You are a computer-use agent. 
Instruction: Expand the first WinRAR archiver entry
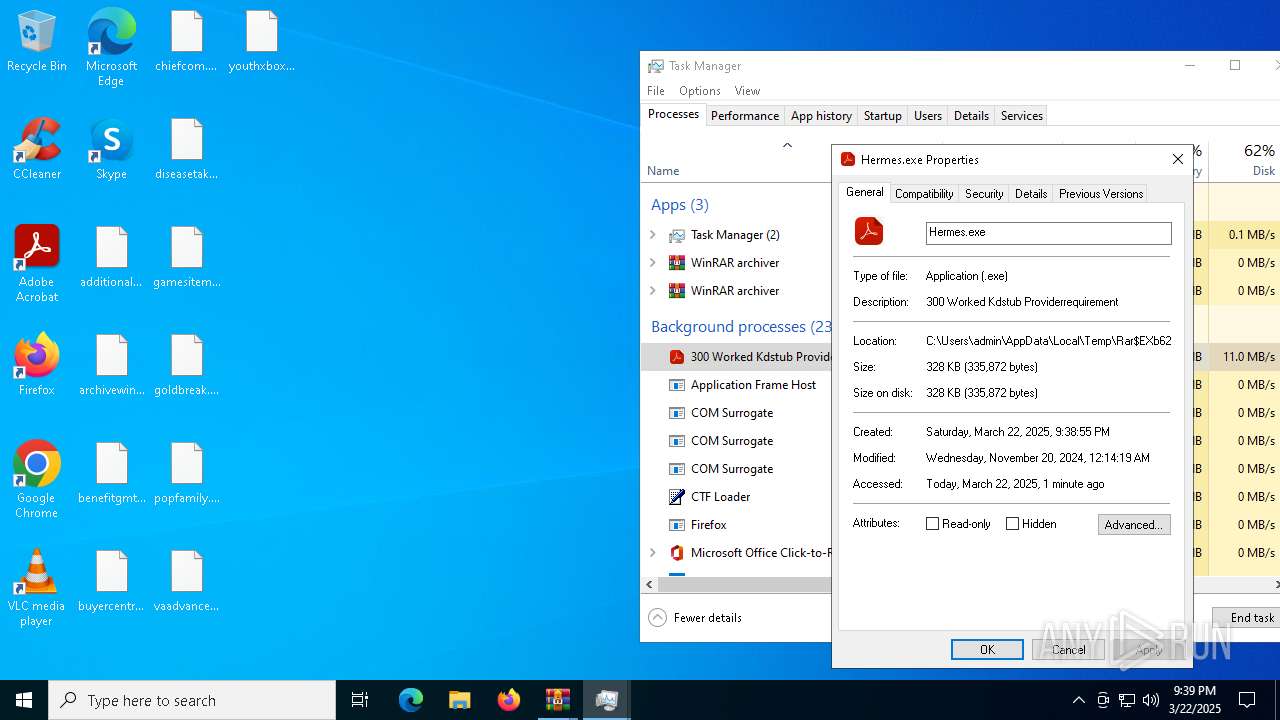pos(653,263)
